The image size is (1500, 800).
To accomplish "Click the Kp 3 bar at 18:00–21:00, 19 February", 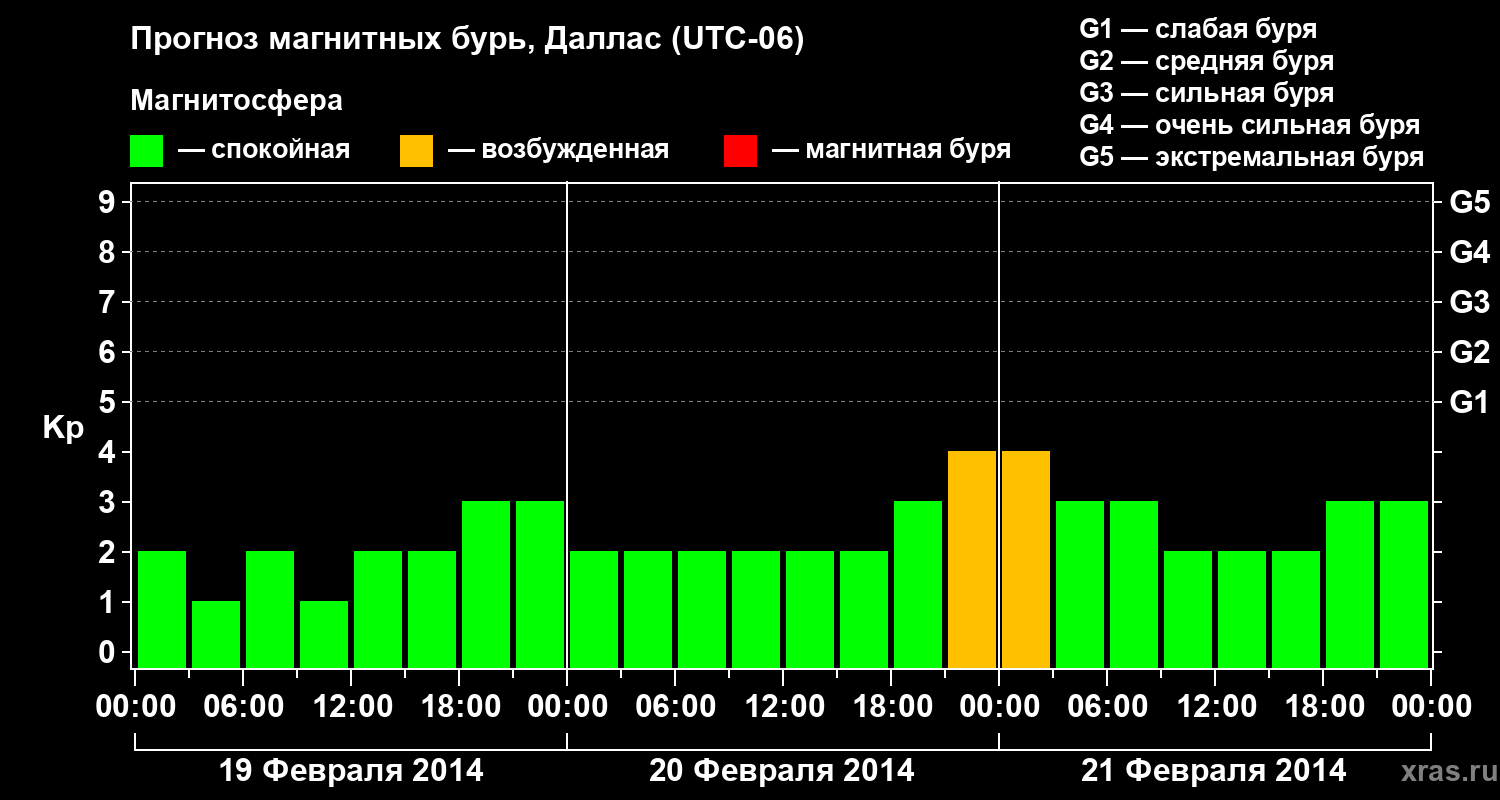I will click(x=486, y=584).
